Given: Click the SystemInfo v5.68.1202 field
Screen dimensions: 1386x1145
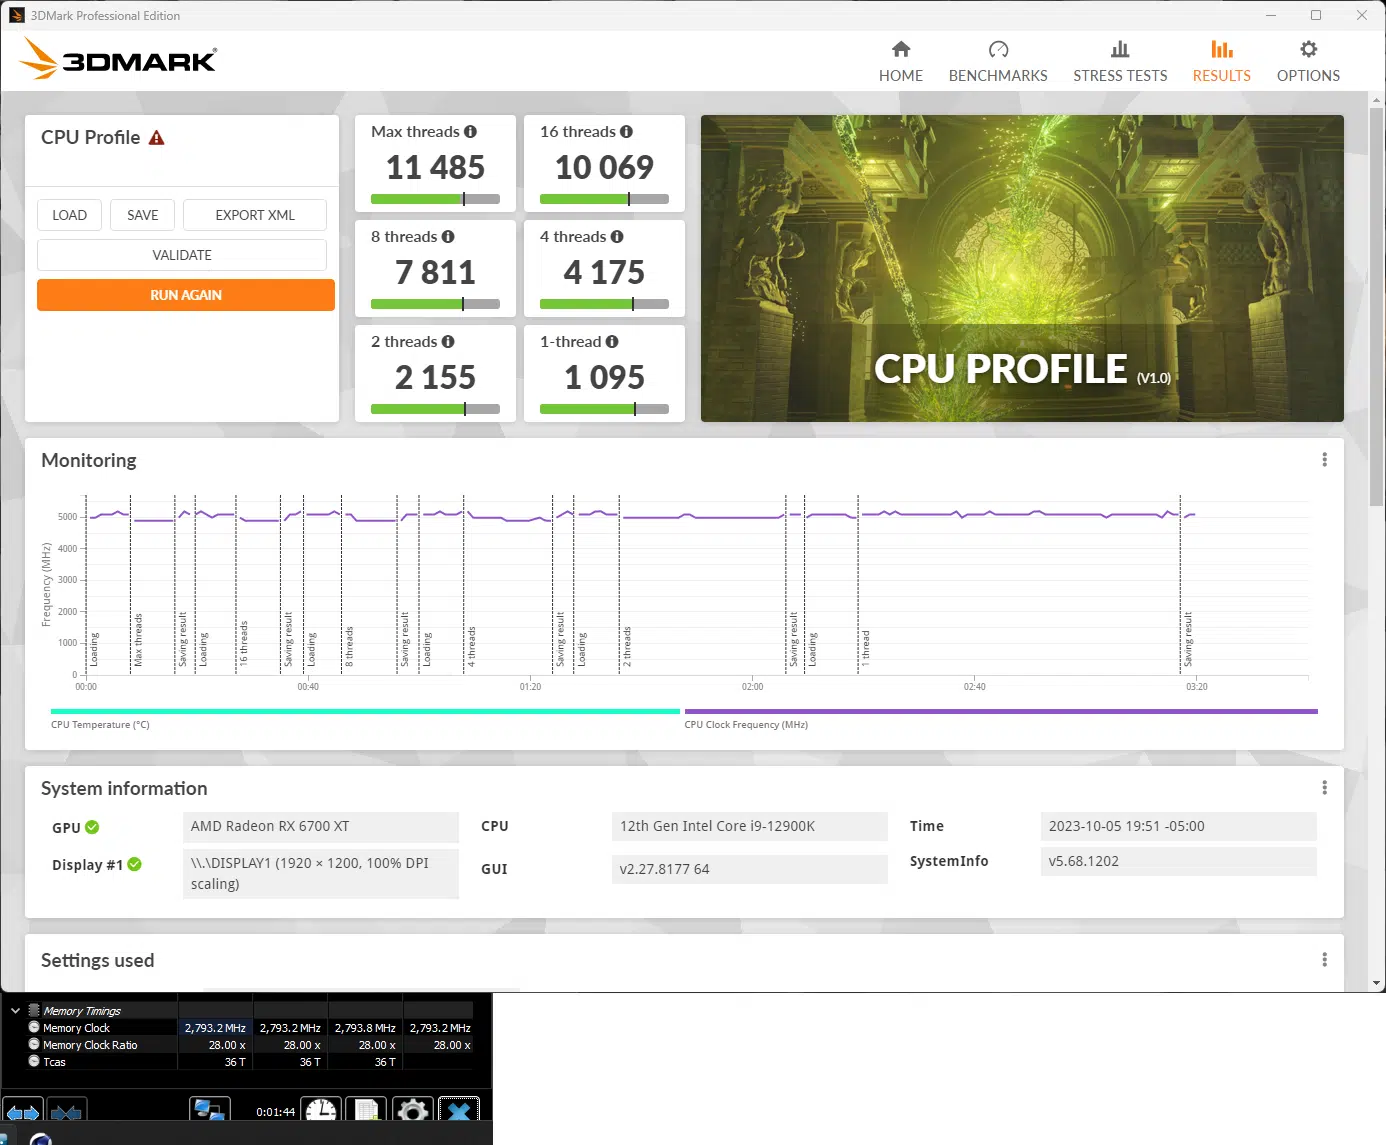Looking at the screenshot, I should 1179,862.
